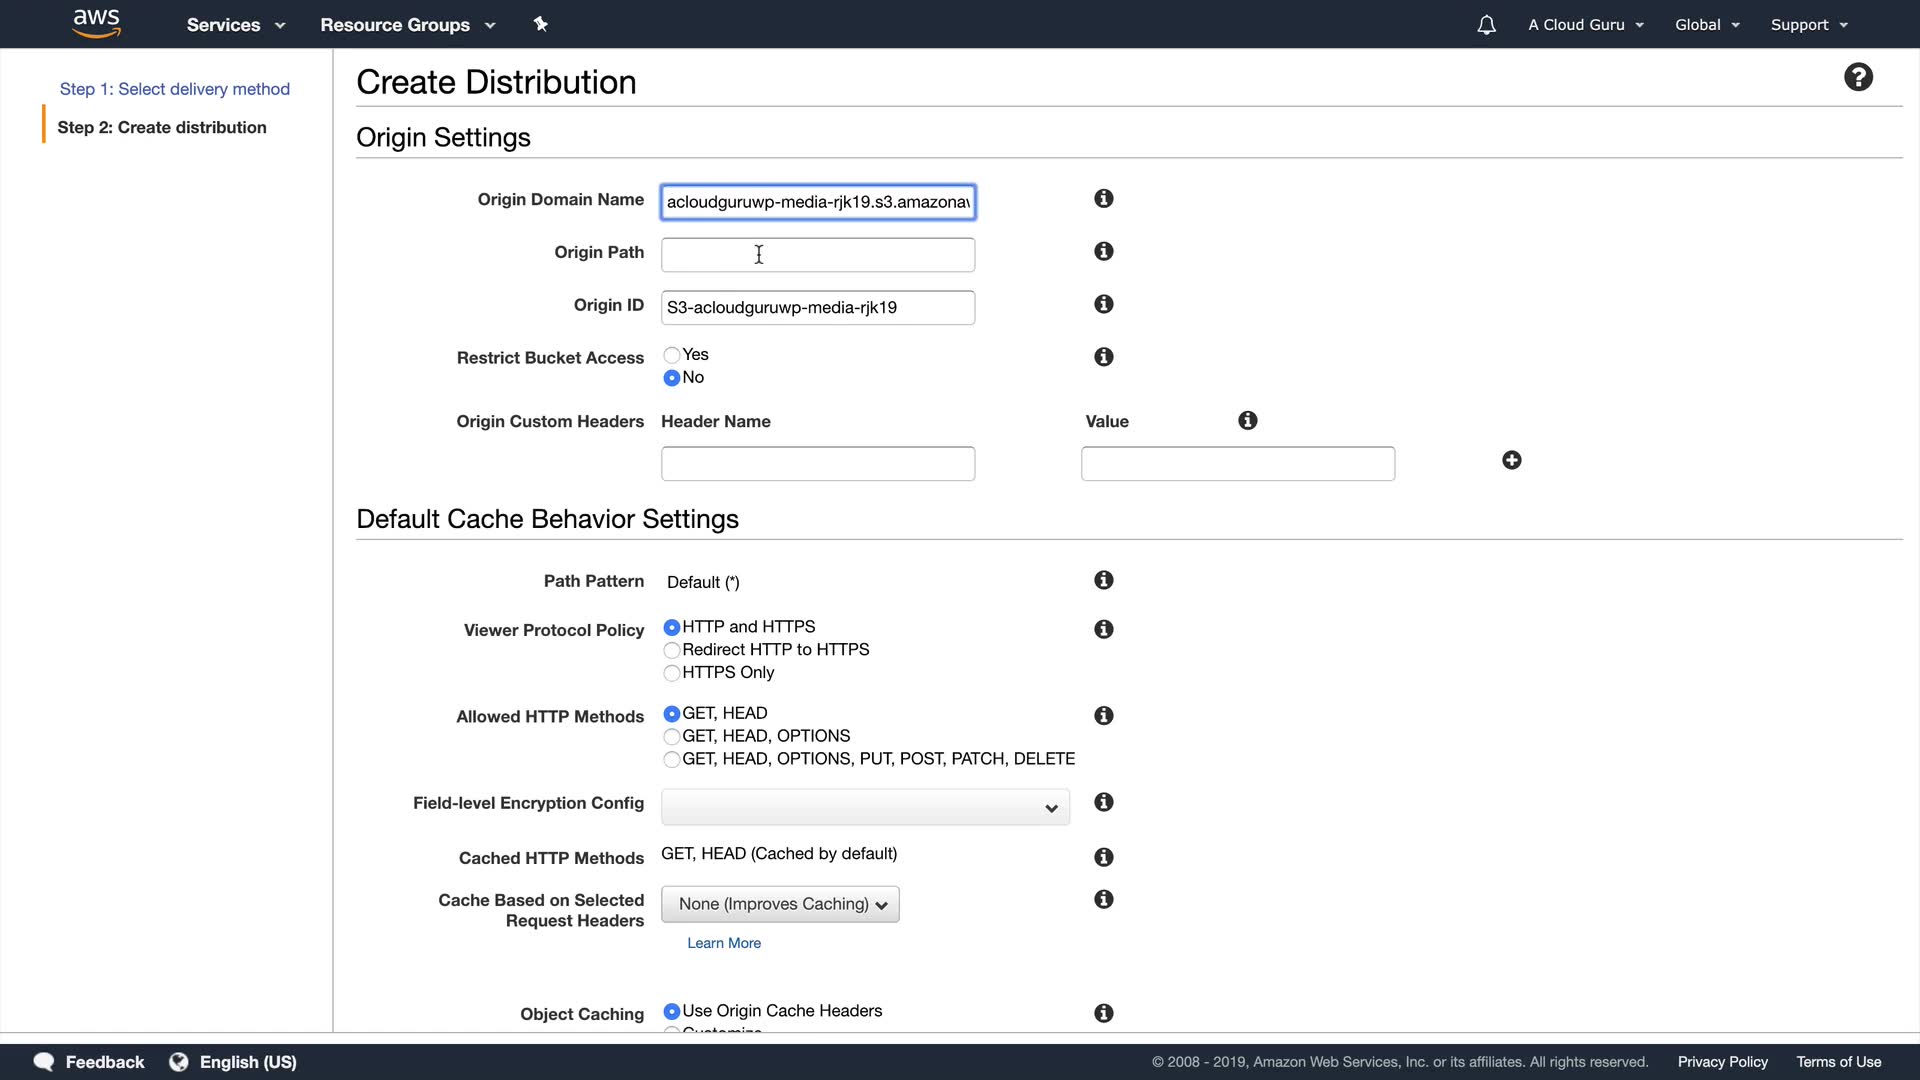Click the Origin Path input field
Screen dimensions: 1920x1080
coord(817,255)
